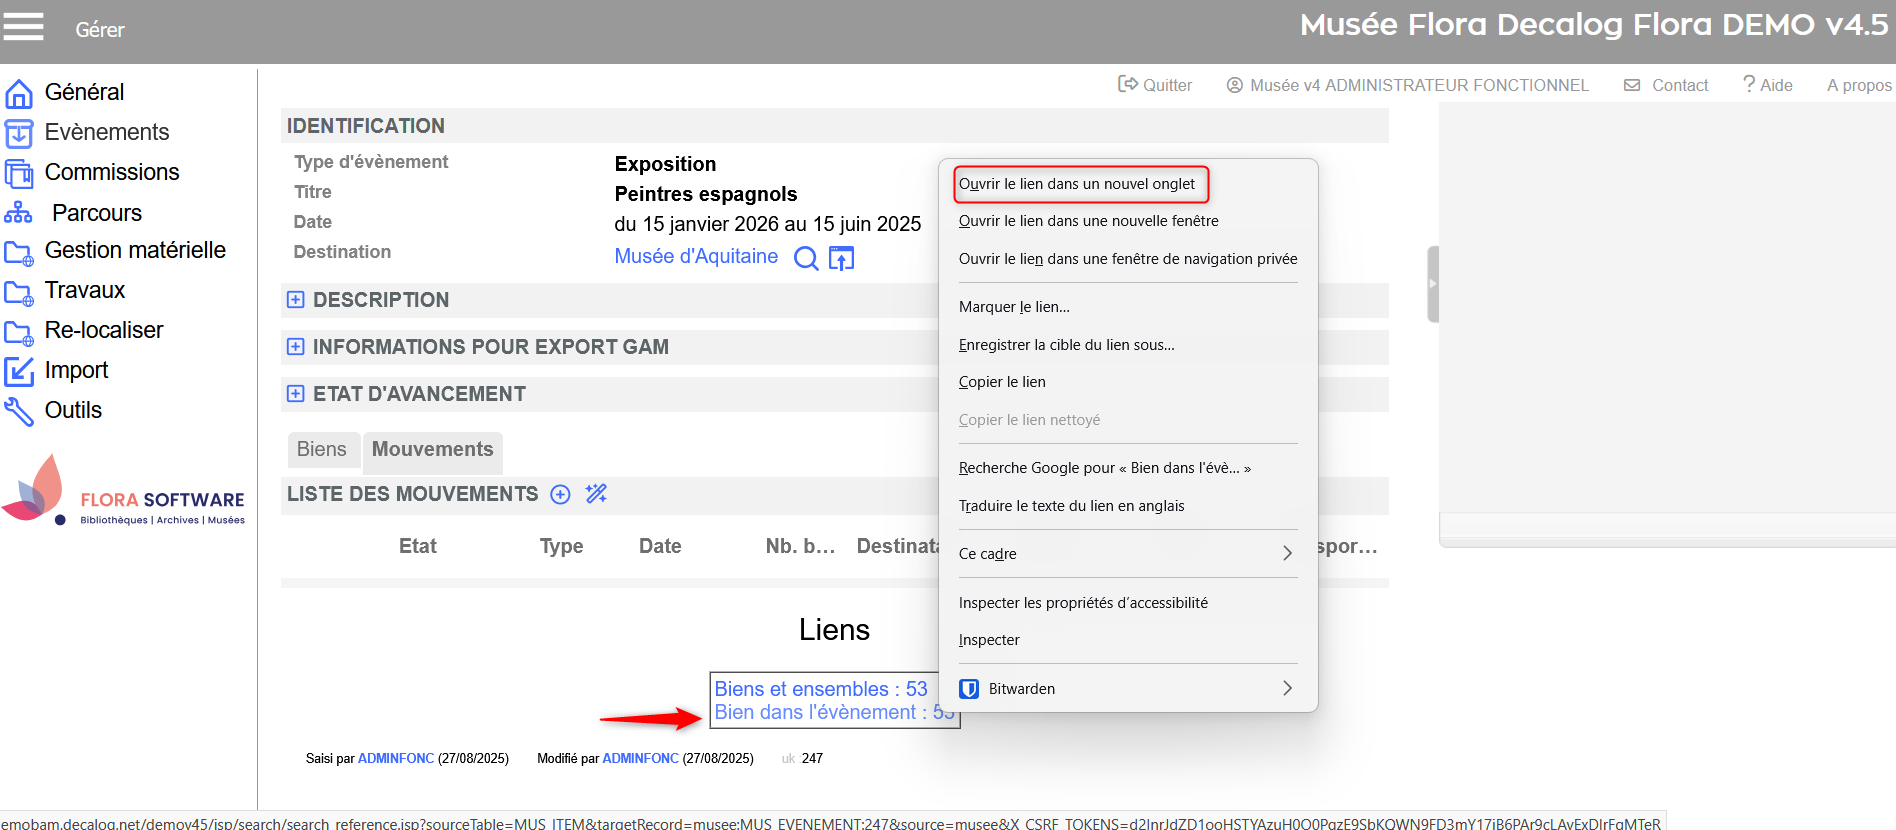The image size is (1896, 830).
Task: Click the Import icon in sidebar
Action: pos(19,371)
